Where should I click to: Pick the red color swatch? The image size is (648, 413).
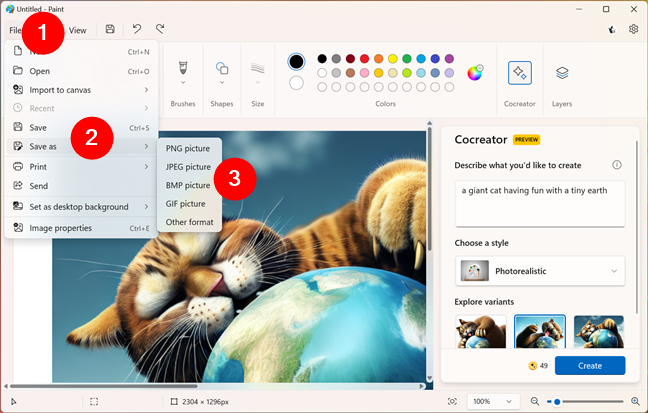point(364,59)
